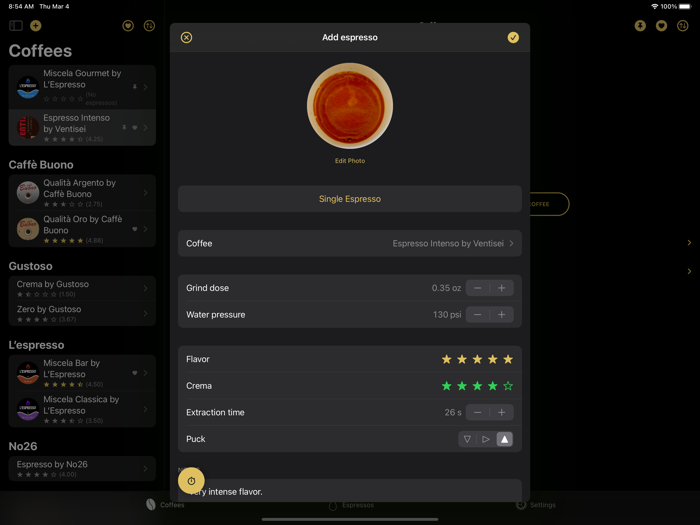Start the floating extraction timer button
This screenshot has height=525, width=700.
point(191,481)
